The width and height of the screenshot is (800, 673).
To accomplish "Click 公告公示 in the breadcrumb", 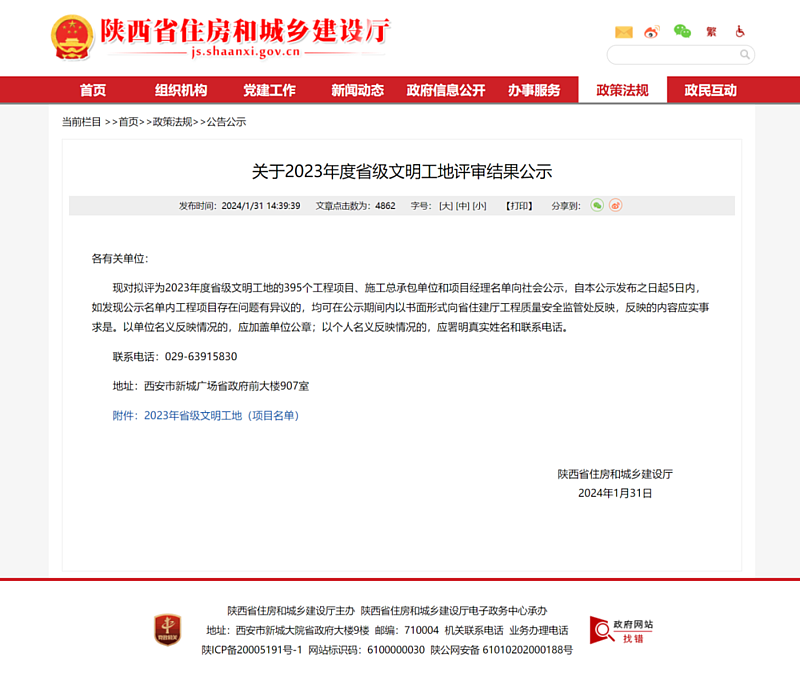I will tap(226, 122).
